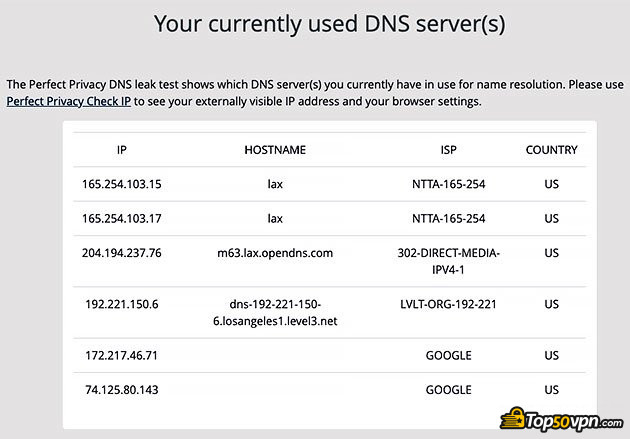Click US country in 192.221.150.6 row
630x439 pixels.
[552, 304]
